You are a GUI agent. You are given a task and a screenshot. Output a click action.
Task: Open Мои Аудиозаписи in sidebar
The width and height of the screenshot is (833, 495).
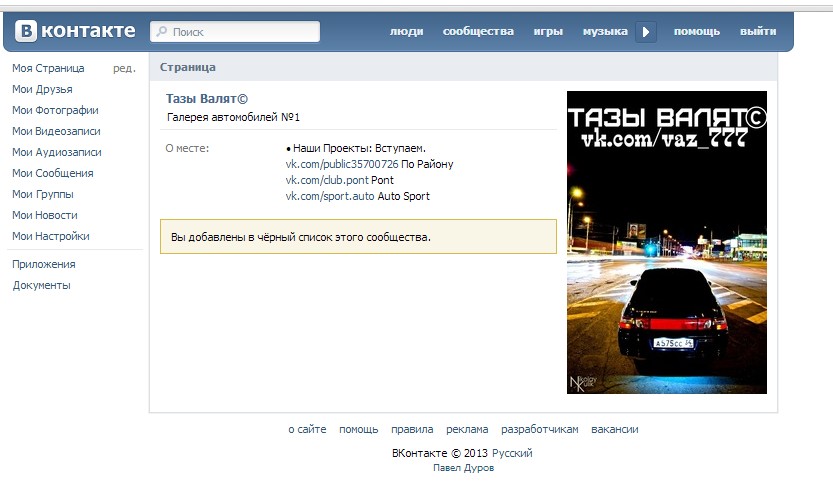click(57, 152)
